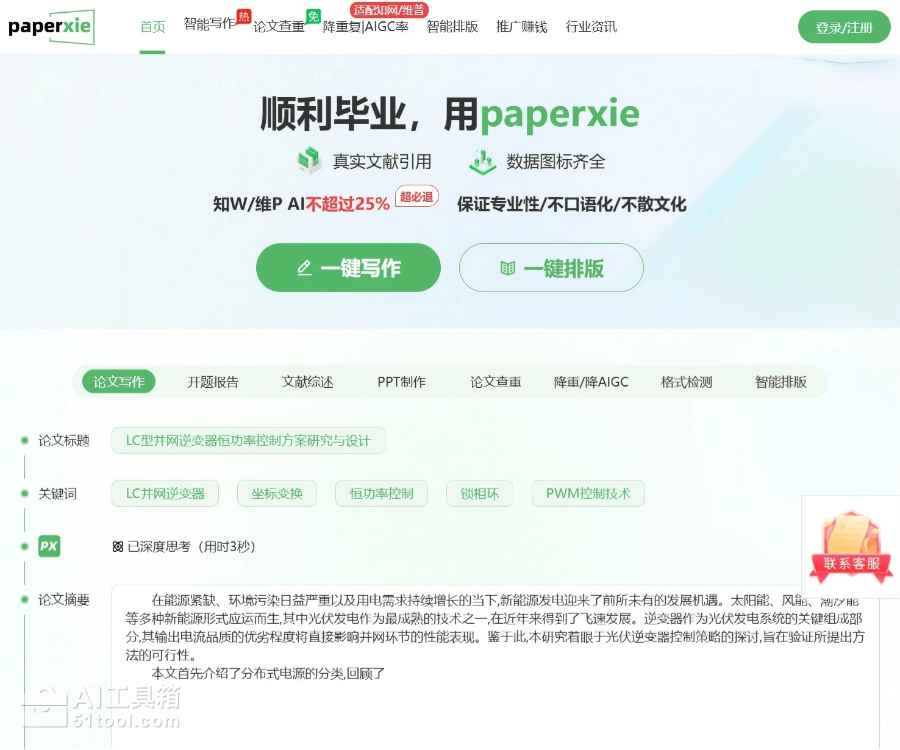
Task: Open the 首页 nav tab
Action: [153, 27]
